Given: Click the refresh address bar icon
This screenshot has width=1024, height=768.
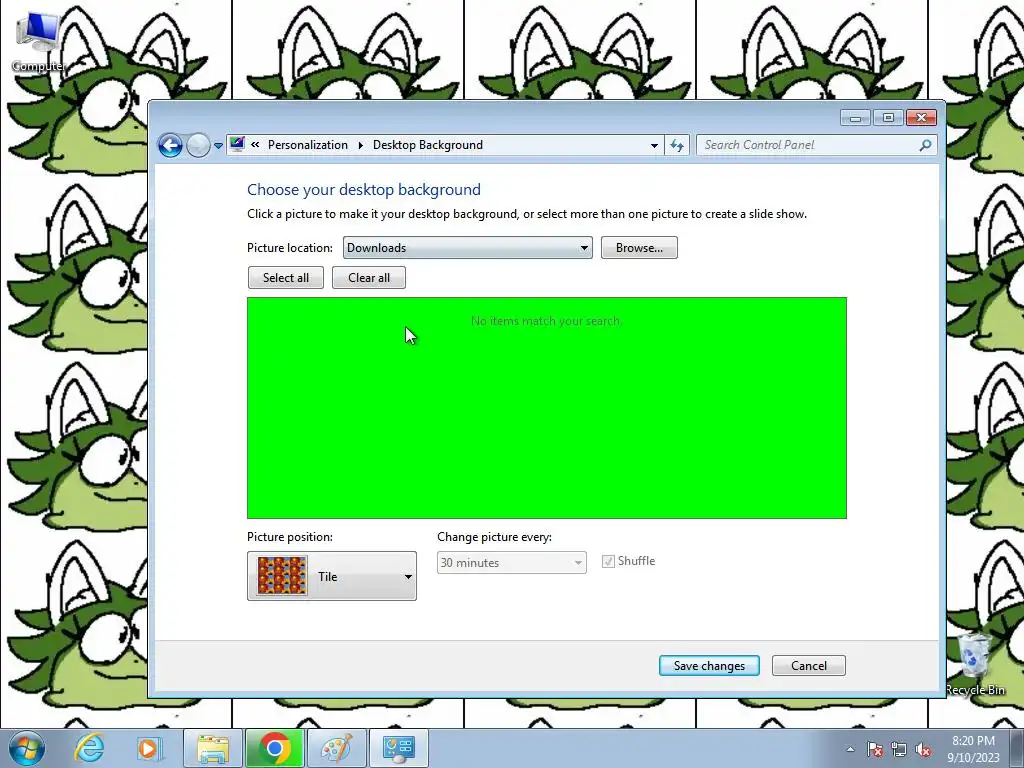Looking at the screenshot, I should click(677, 145).
